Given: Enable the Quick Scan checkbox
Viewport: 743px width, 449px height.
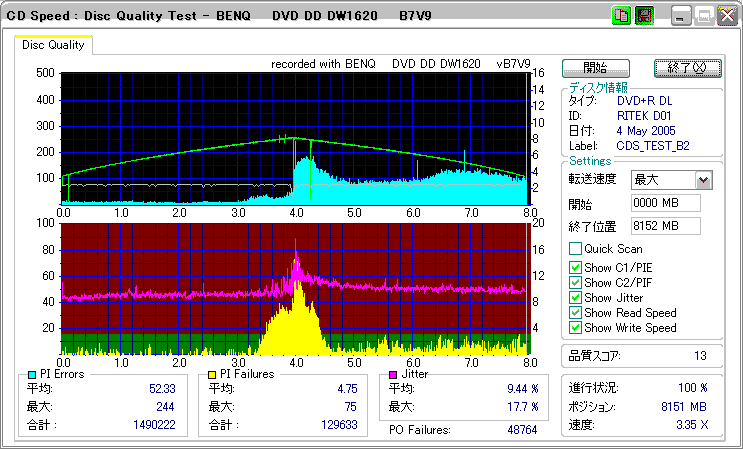Looking at the screenshot, I should point(575,249).
